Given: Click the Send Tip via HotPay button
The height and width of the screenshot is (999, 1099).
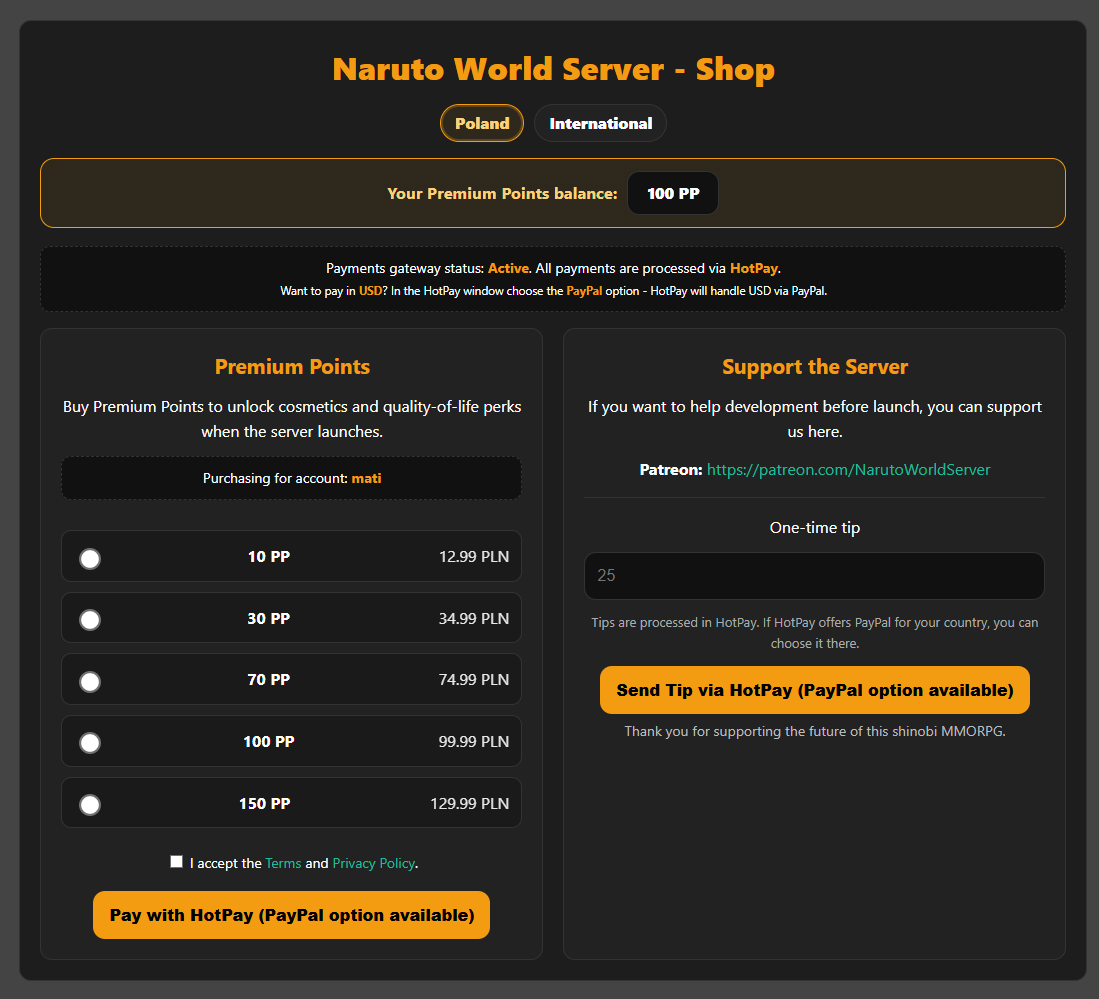Looking at the screenshot, I should pyautogui.click(x=814, y=689).
